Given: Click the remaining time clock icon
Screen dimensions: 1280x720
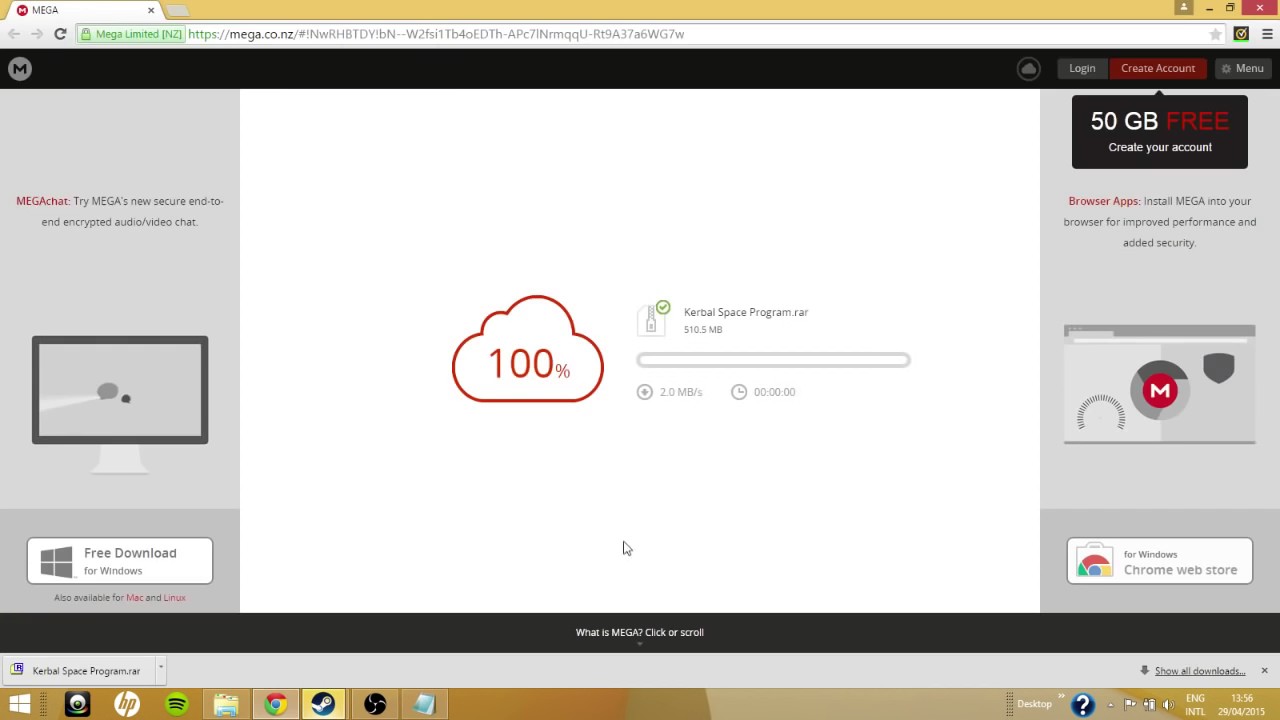Looking at the screenshot, I should [739, 392].
